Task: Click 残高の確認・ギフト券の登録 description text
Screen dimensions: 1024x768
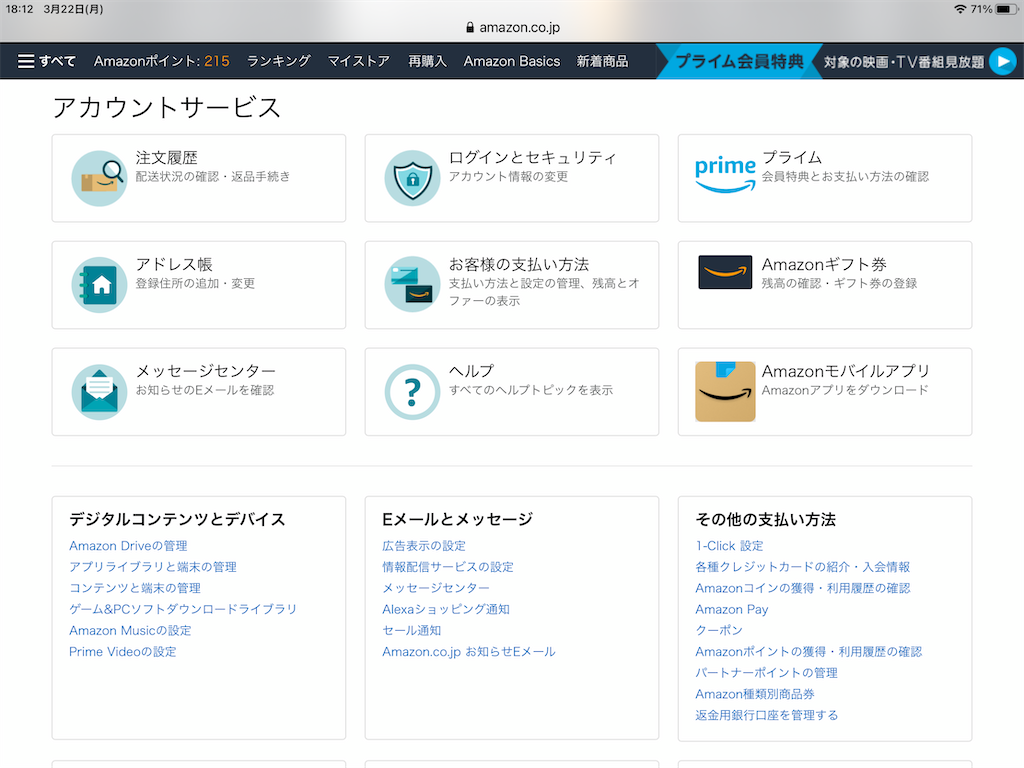Action: coord(839,283)
